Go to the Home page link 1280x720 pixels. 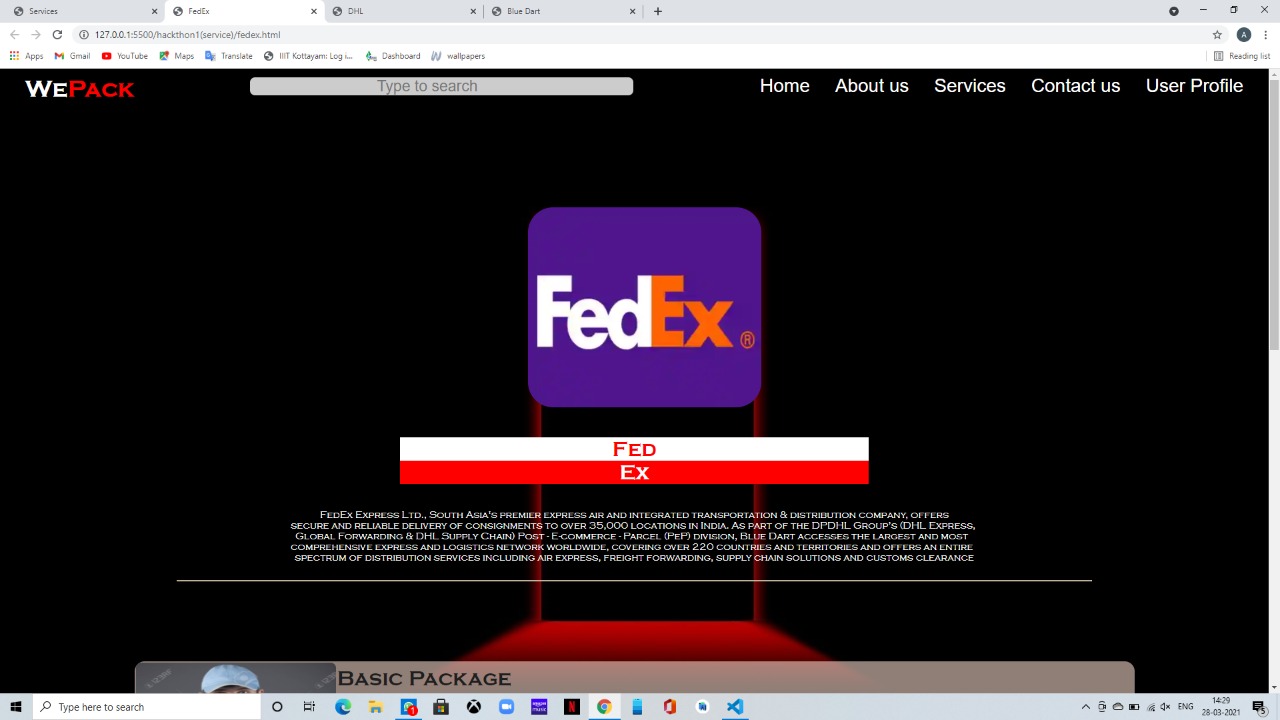point(784,86)
